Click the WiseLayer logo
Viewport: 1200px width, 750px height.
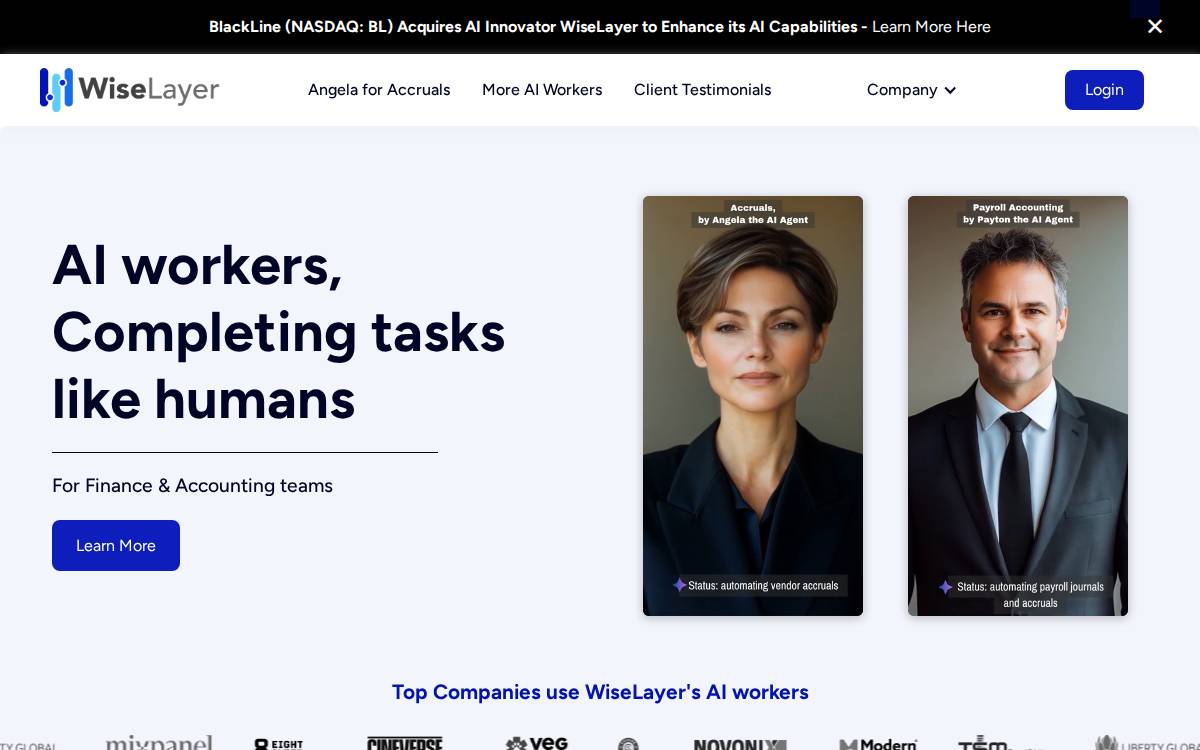(129, 89)
